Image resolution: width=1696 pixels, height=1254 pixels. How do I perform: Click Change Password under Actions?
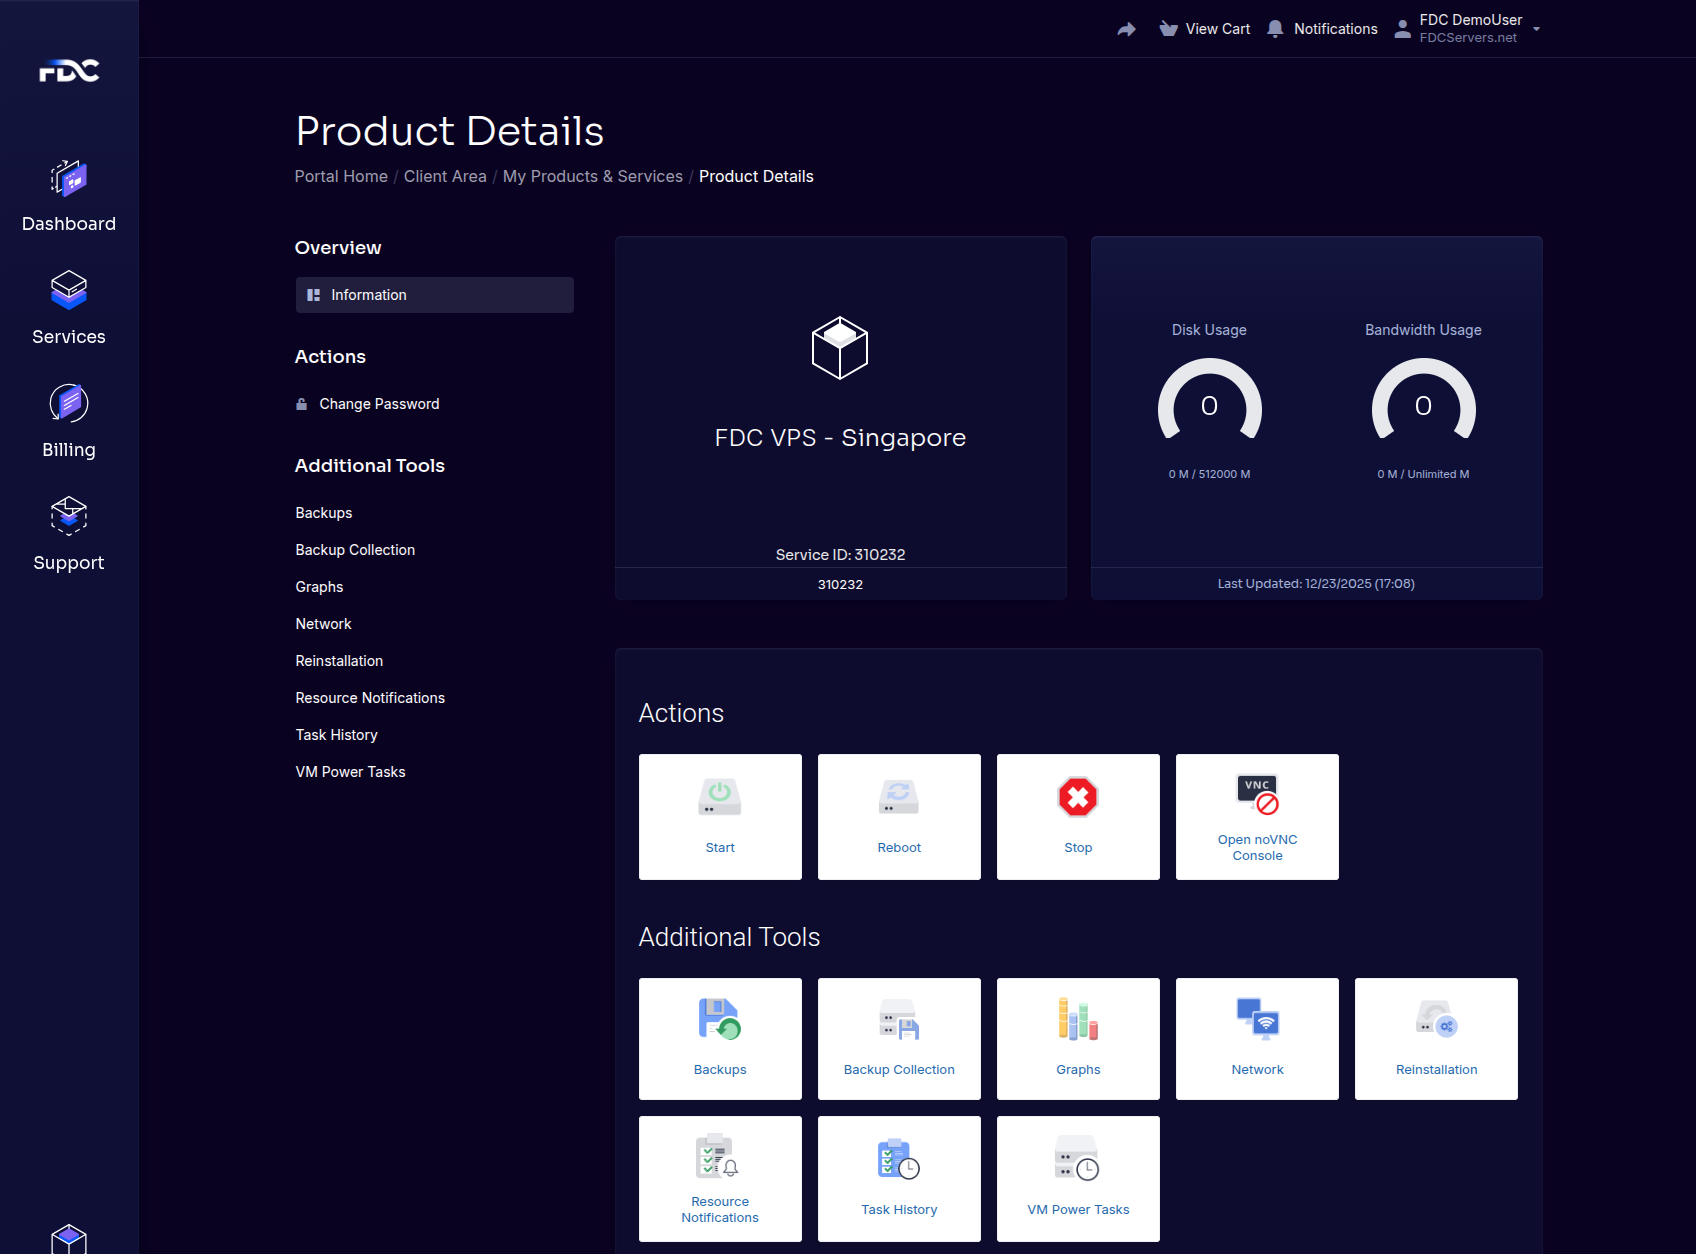pyautogui.click(x=378, y=403)
